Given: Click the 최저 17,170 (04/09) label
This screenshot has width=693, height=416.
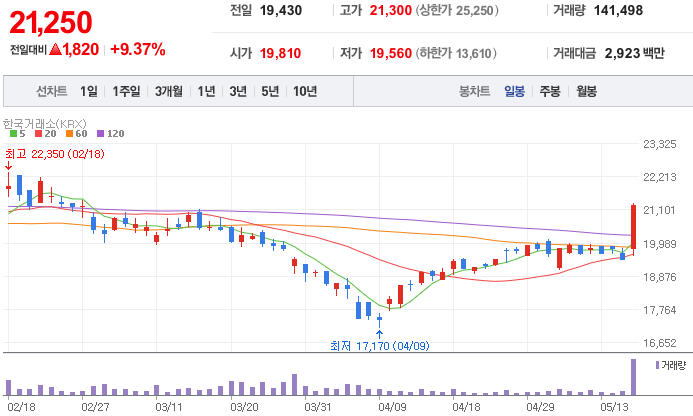Looking at the screenshot, I should click(x=380, y=346).
